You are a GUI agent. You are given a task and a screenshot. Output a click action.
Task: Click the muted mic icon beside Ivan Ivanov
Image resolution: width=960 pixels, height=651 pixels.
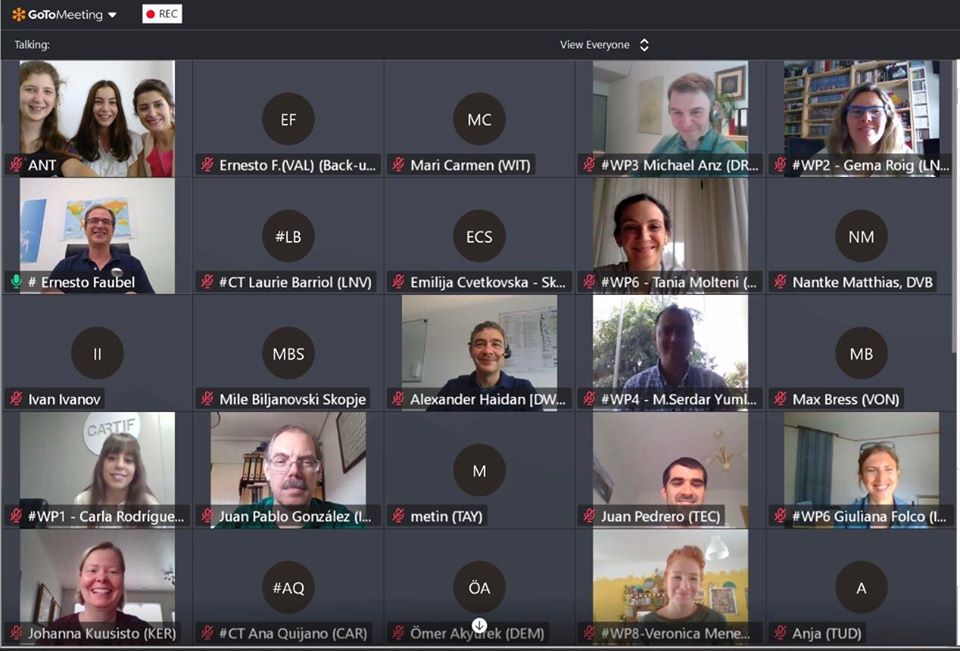(17, 399)
